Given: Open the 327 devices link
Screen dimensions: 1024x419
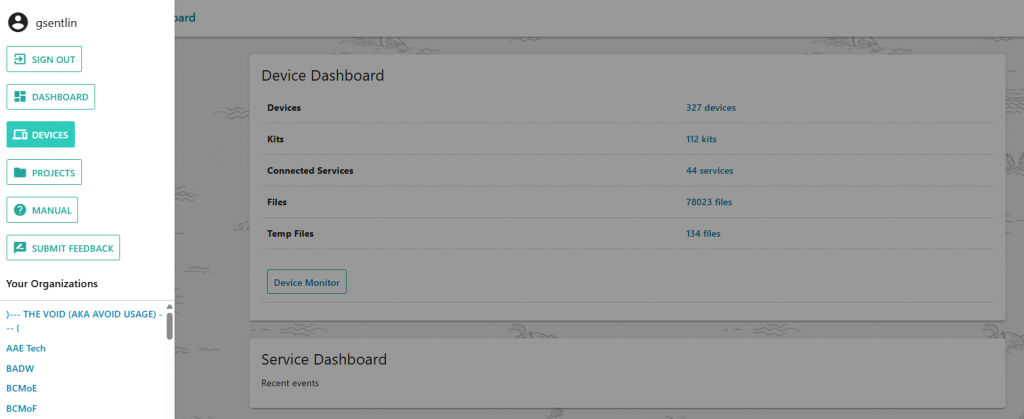Looking at the screenshot, I should (710, 108).
